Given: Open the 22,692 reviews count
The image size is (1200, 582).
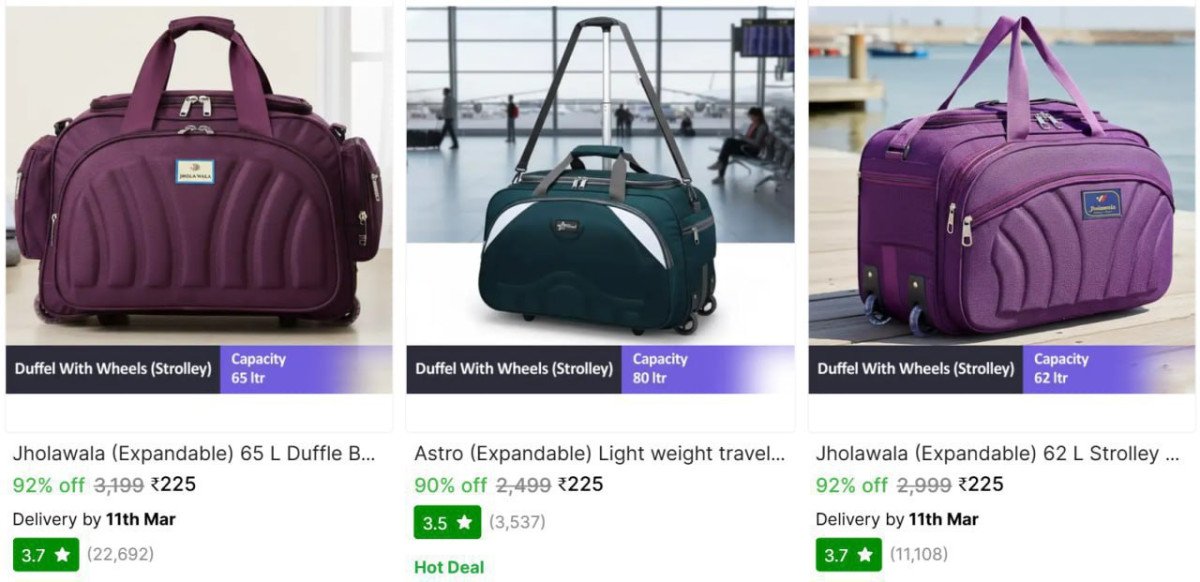Looking at the screenshot, I should click(x=120, y=554).
